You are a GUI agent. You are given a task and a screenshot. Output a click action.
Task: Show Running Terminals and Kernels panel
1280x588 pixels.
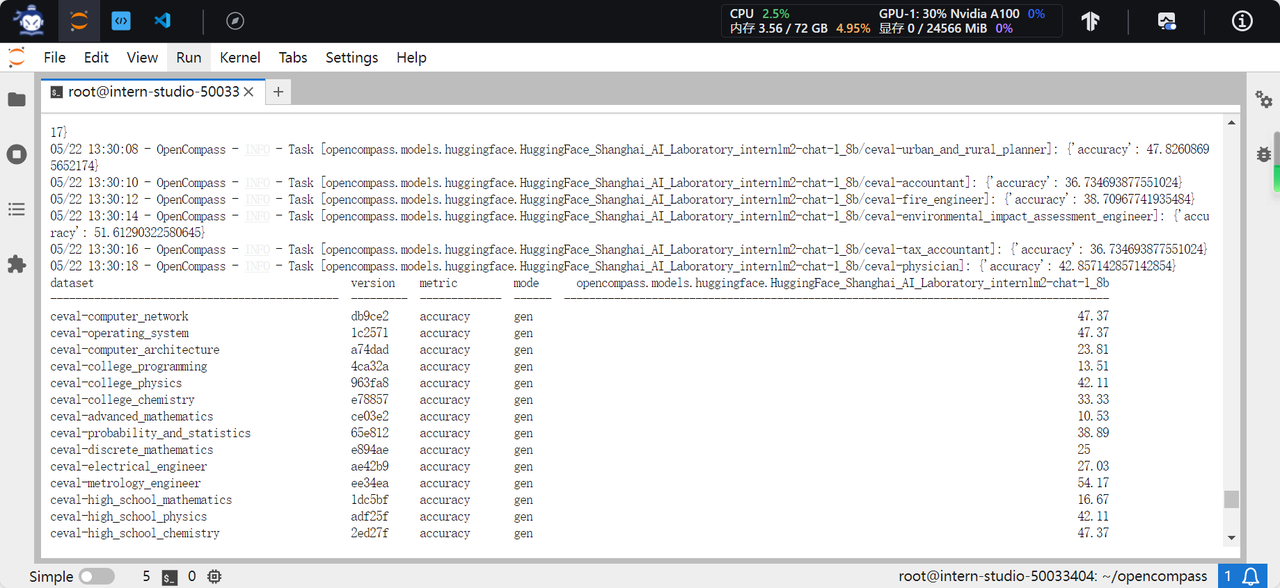pyautogui.click(x=16, y=154)
